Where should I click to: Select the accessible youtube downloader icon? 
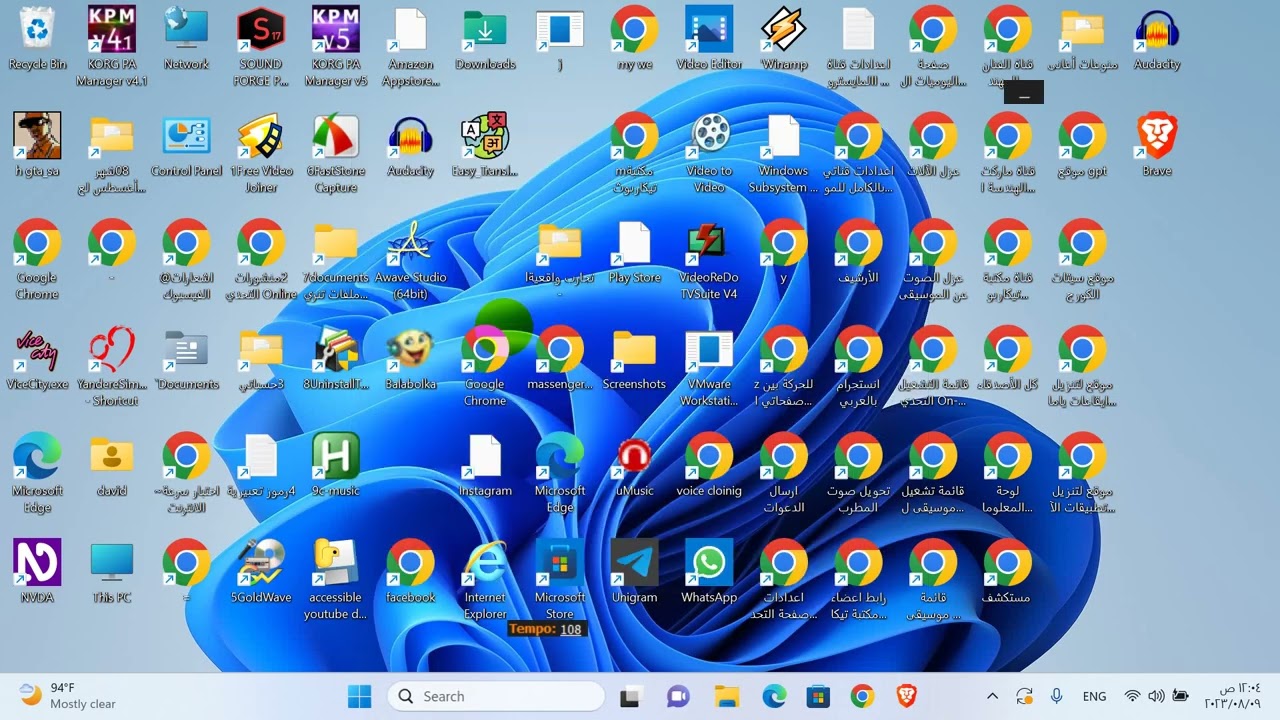point(336,581)
